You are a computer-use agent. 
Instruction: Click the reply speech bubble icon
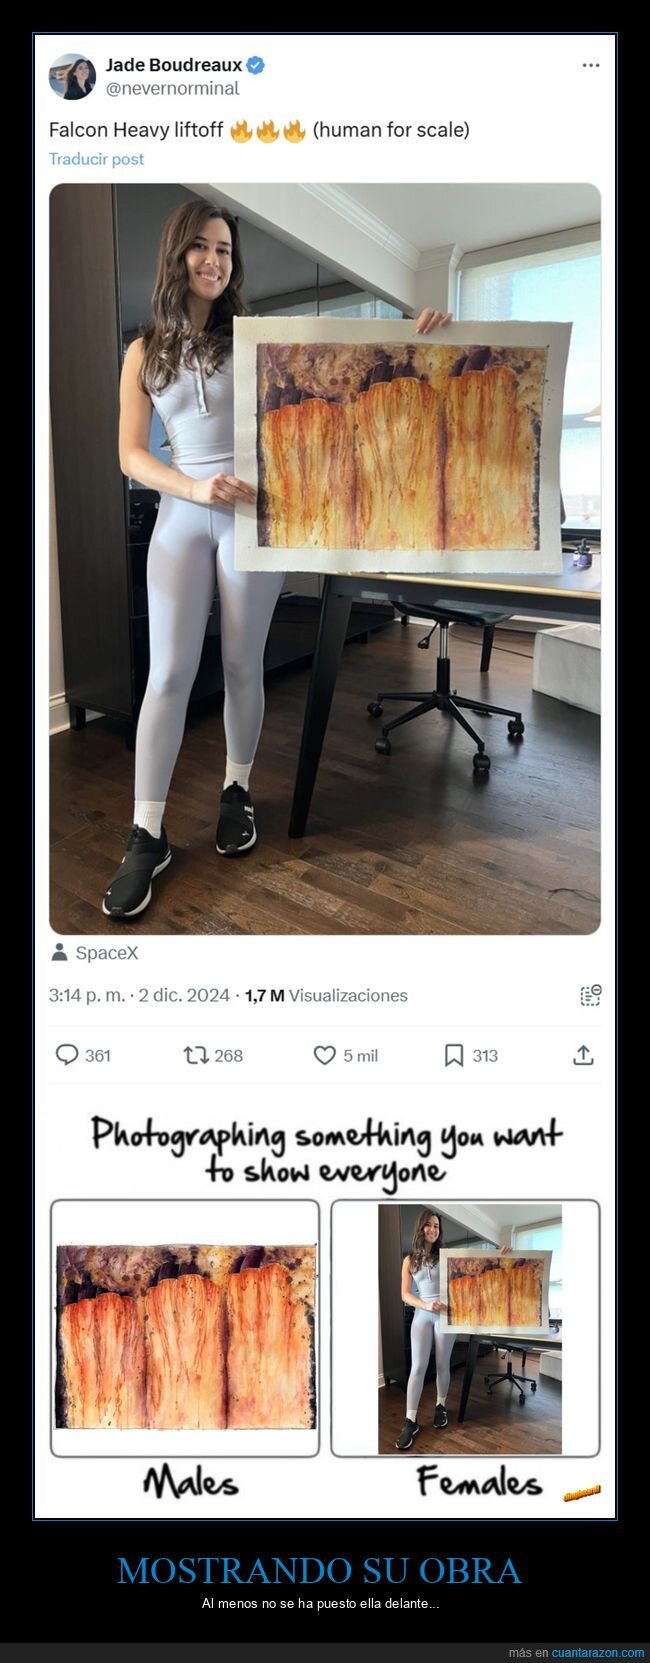tap(67, 1055)
